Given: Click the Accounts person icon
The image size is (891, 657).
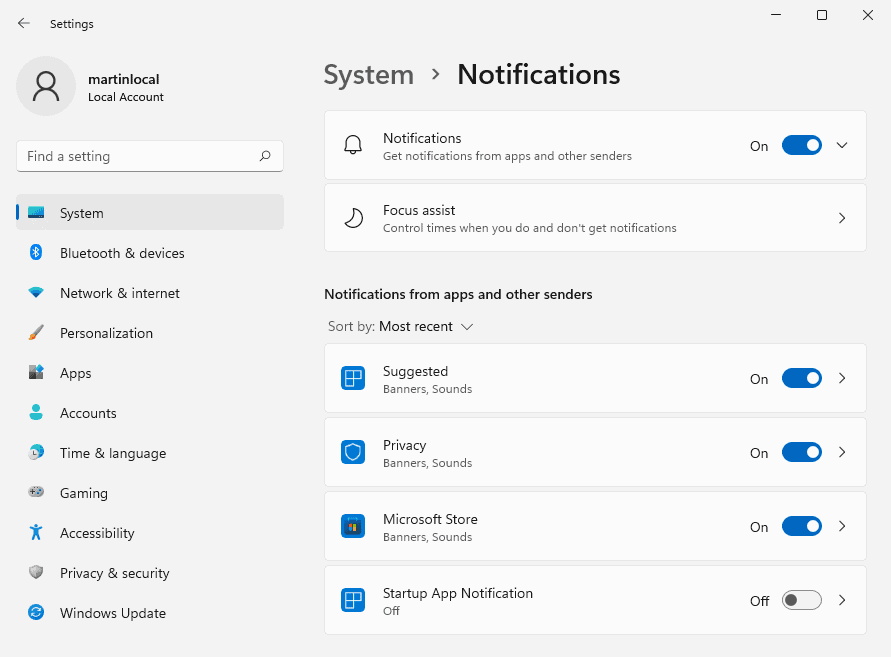Looking at the screenshot, I should pyautogui.click(x=36, y=412).
